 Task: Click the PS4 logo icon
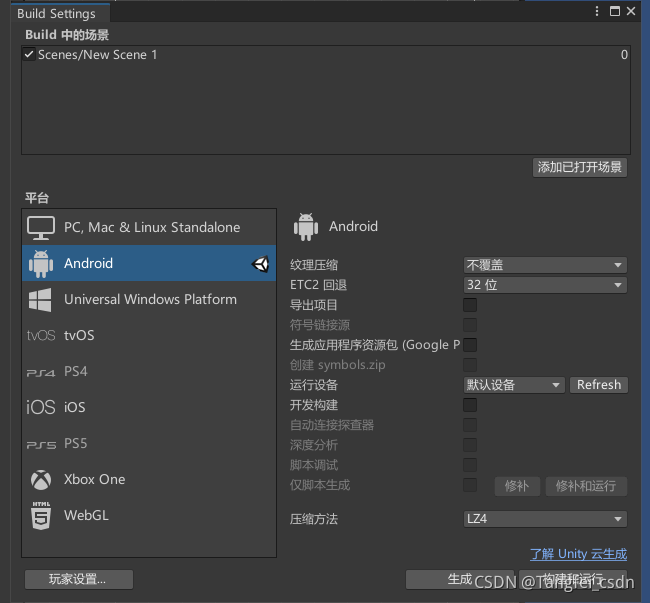click(41, 373)
